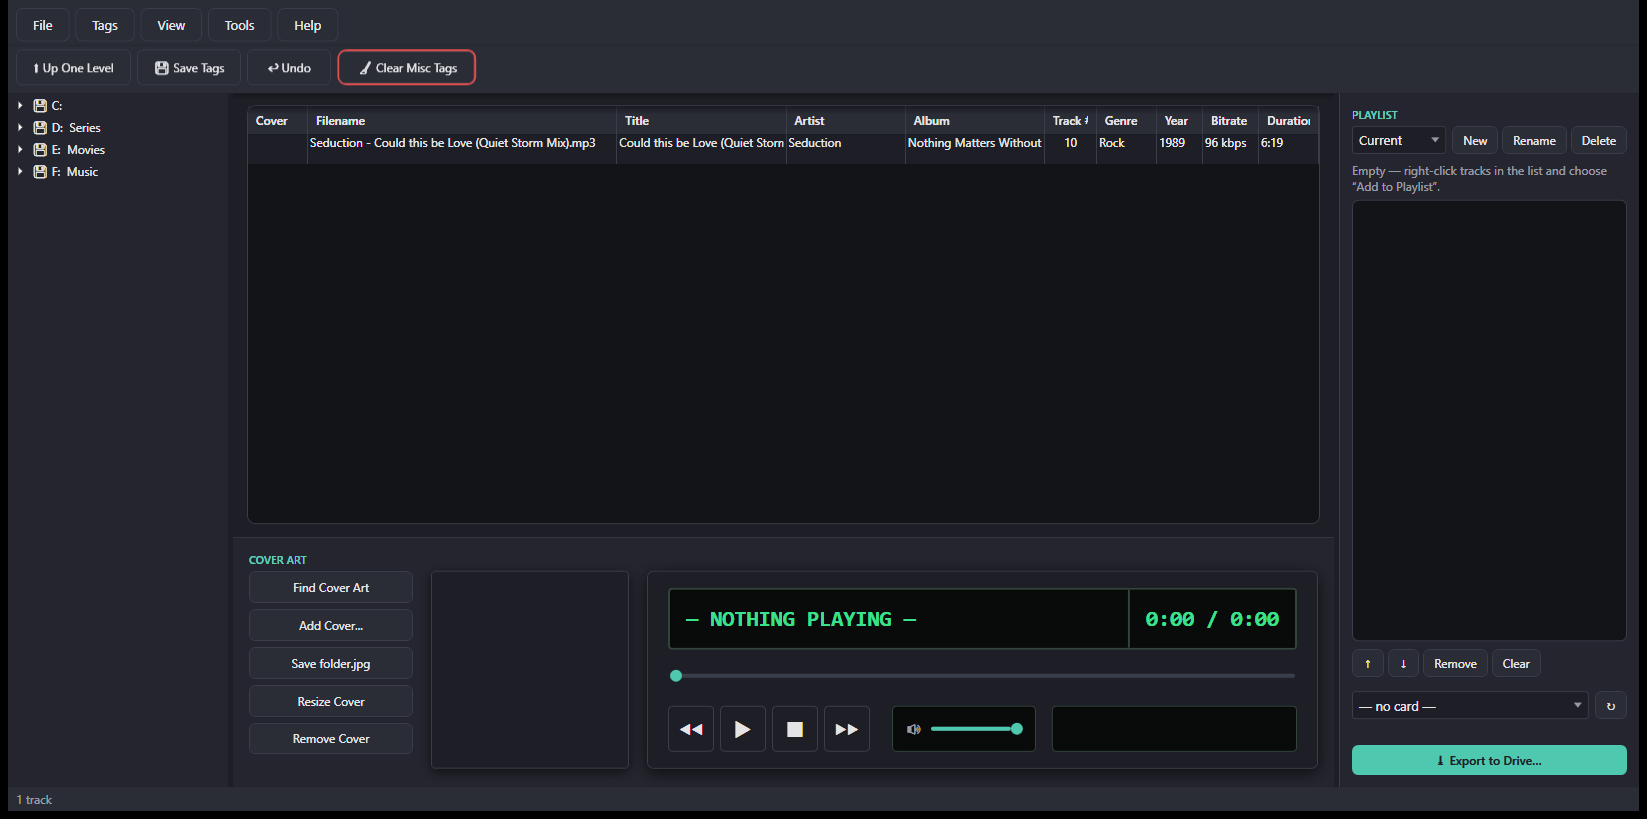Viewport: 1647px width, 819px height.
Task: Select the E: Movies drive icon
Action: click(40, 149)
